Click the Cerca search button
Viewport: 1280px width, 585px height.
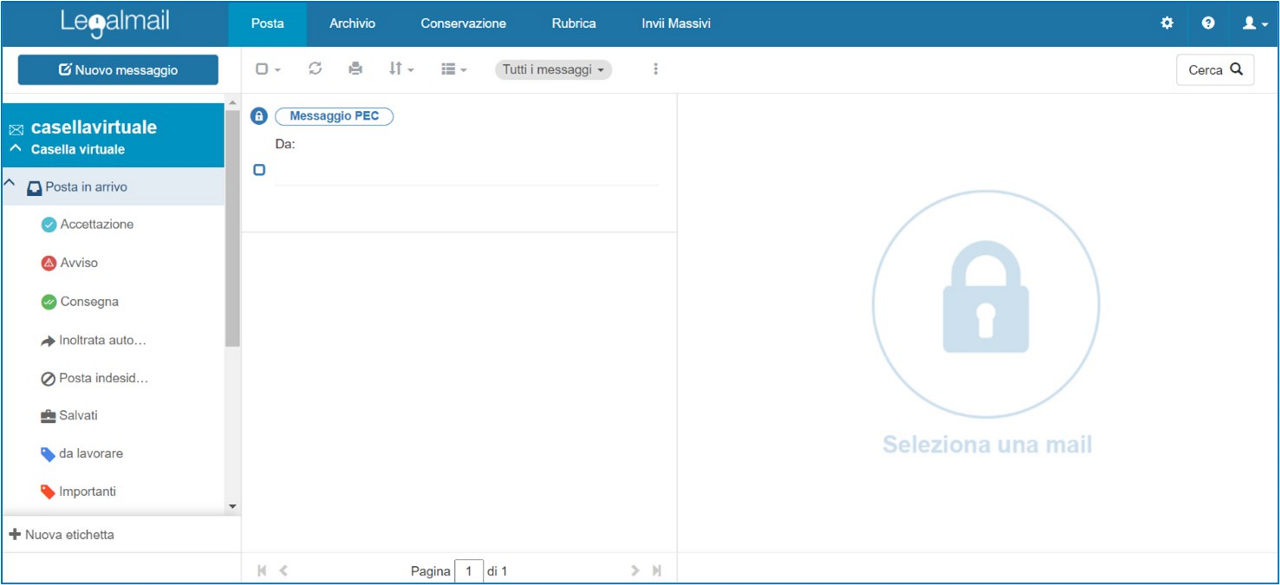pos(1215,70)
